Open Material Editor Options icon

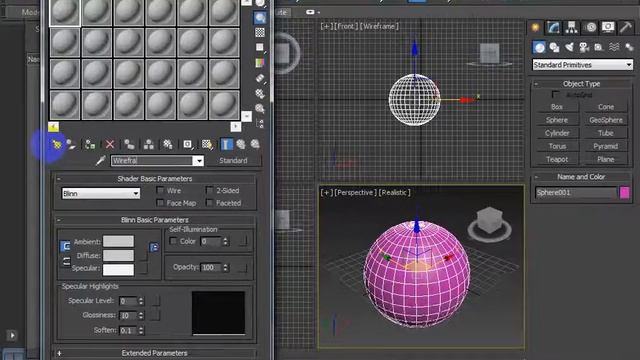(260, 93)
